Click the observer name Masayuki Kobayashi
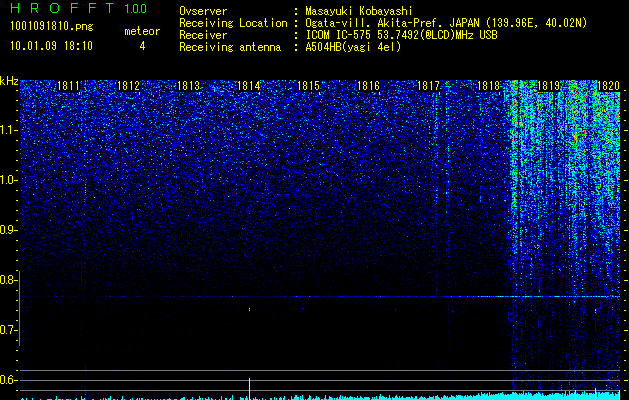 359,12
